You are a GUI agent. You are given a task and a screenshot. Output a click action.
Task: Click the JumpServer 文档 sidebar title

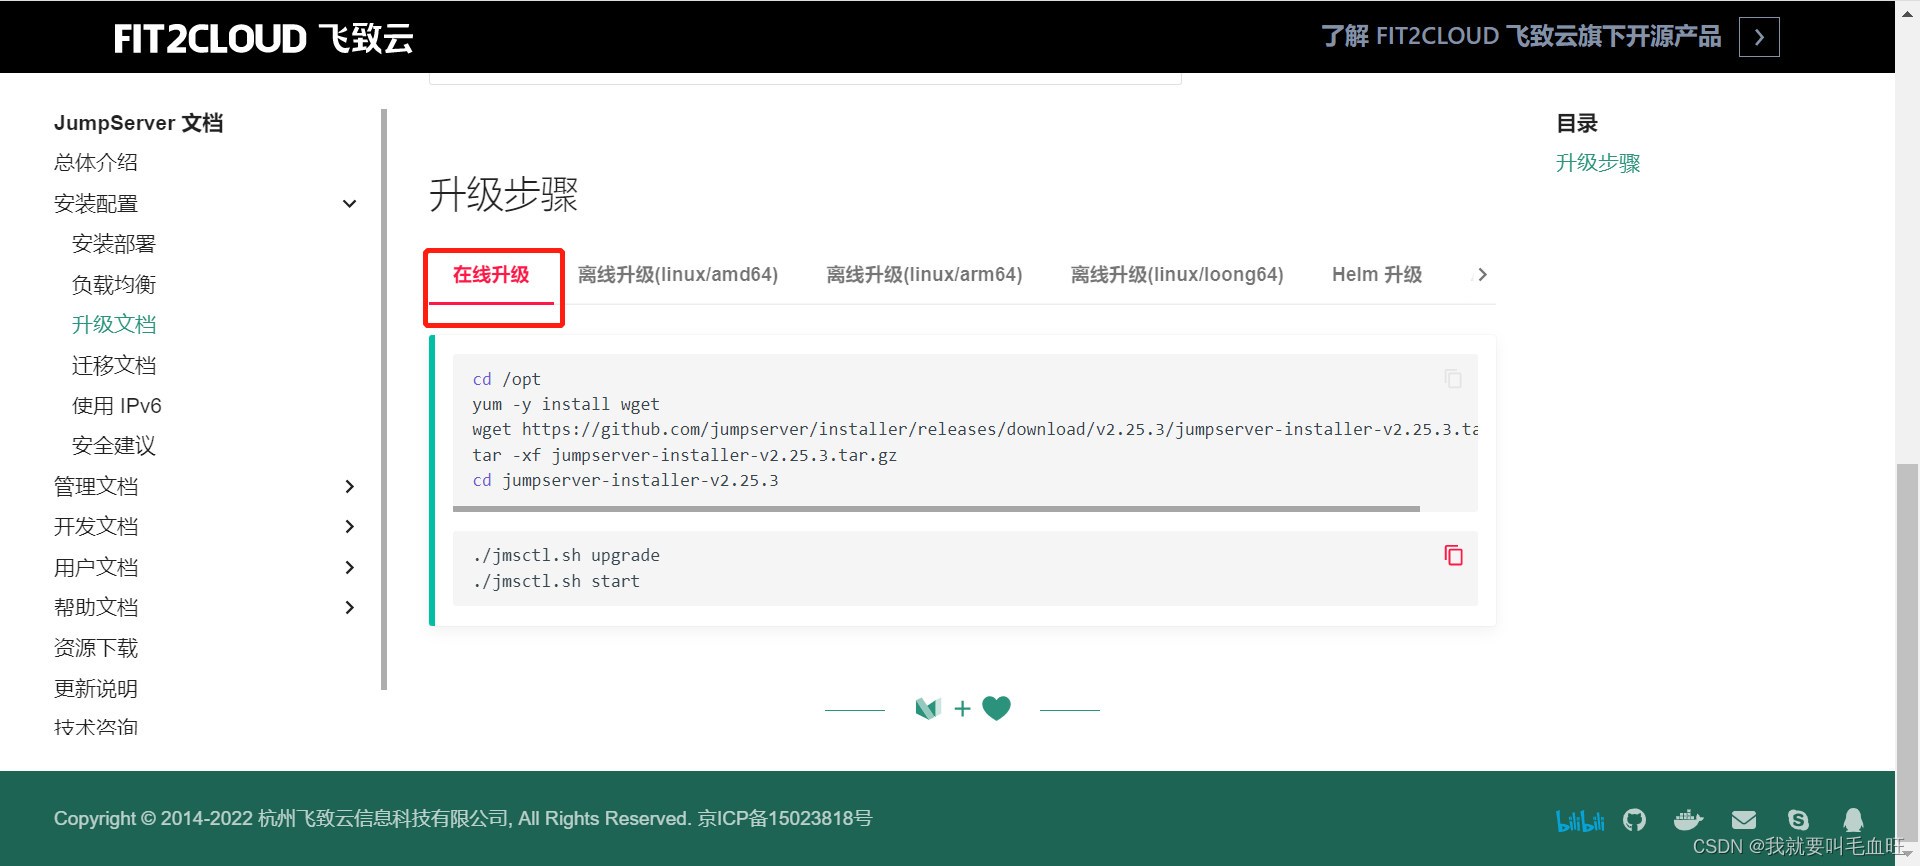point(138,123)
